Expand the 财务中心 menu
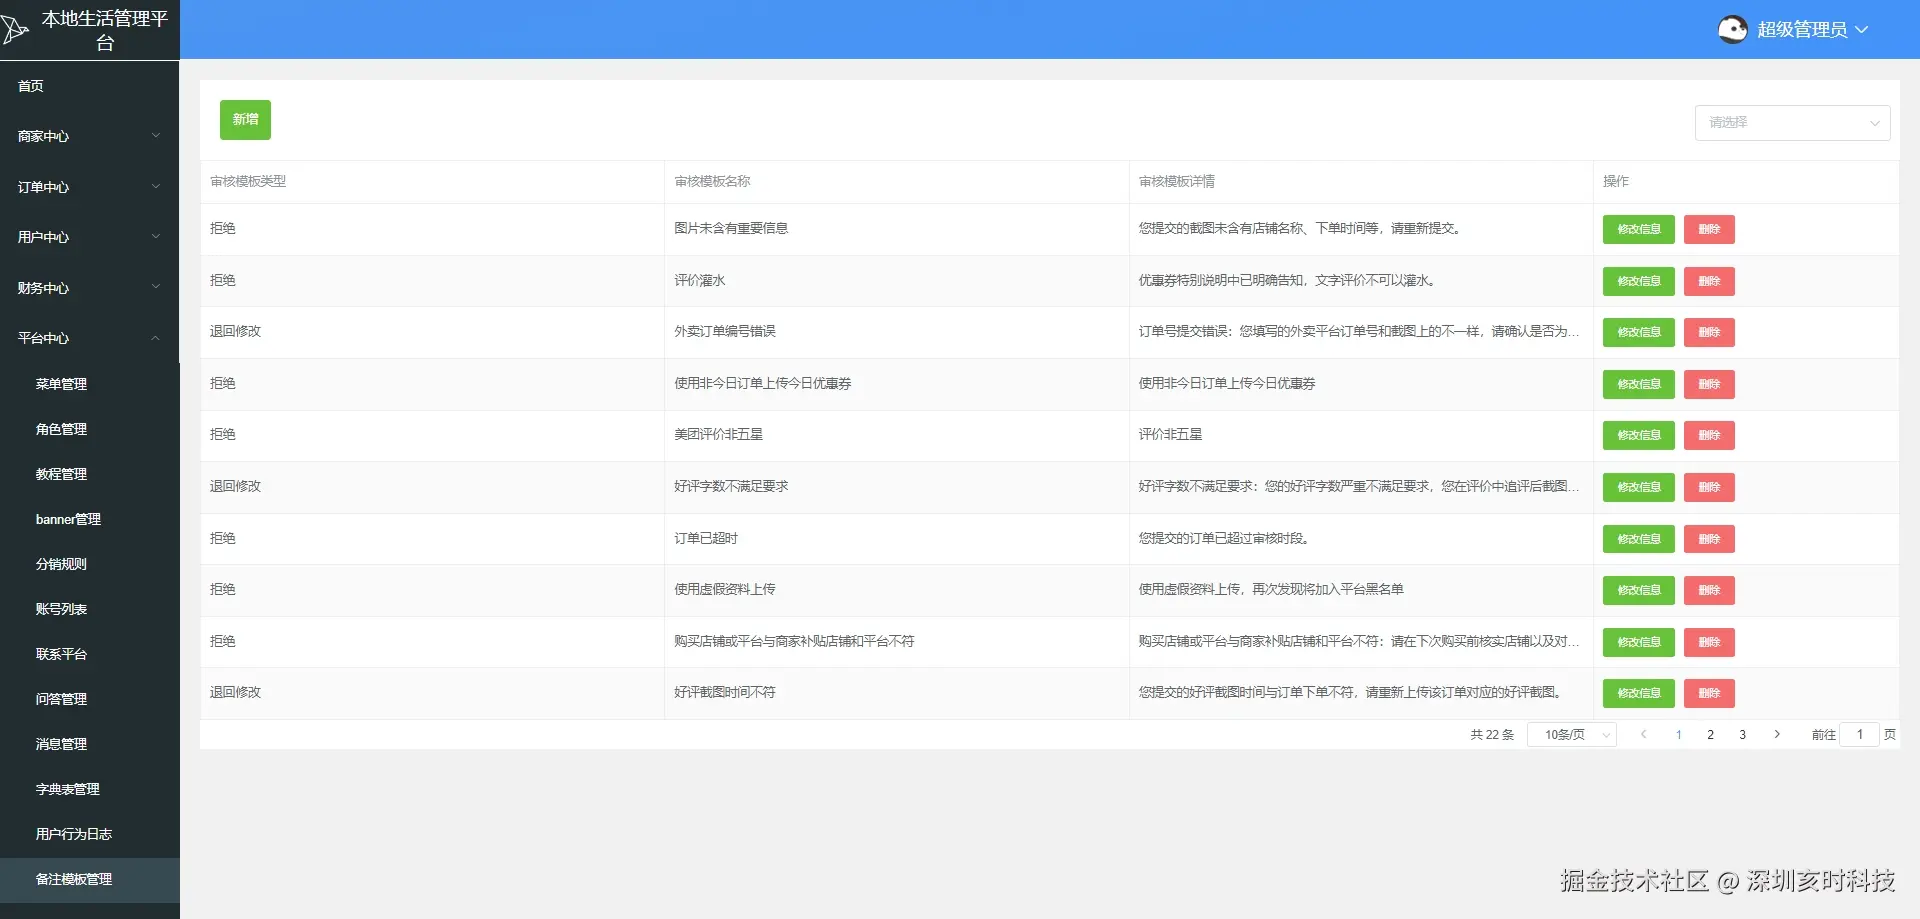Viewport: 1920px width, 919px height. click(90, 288)
